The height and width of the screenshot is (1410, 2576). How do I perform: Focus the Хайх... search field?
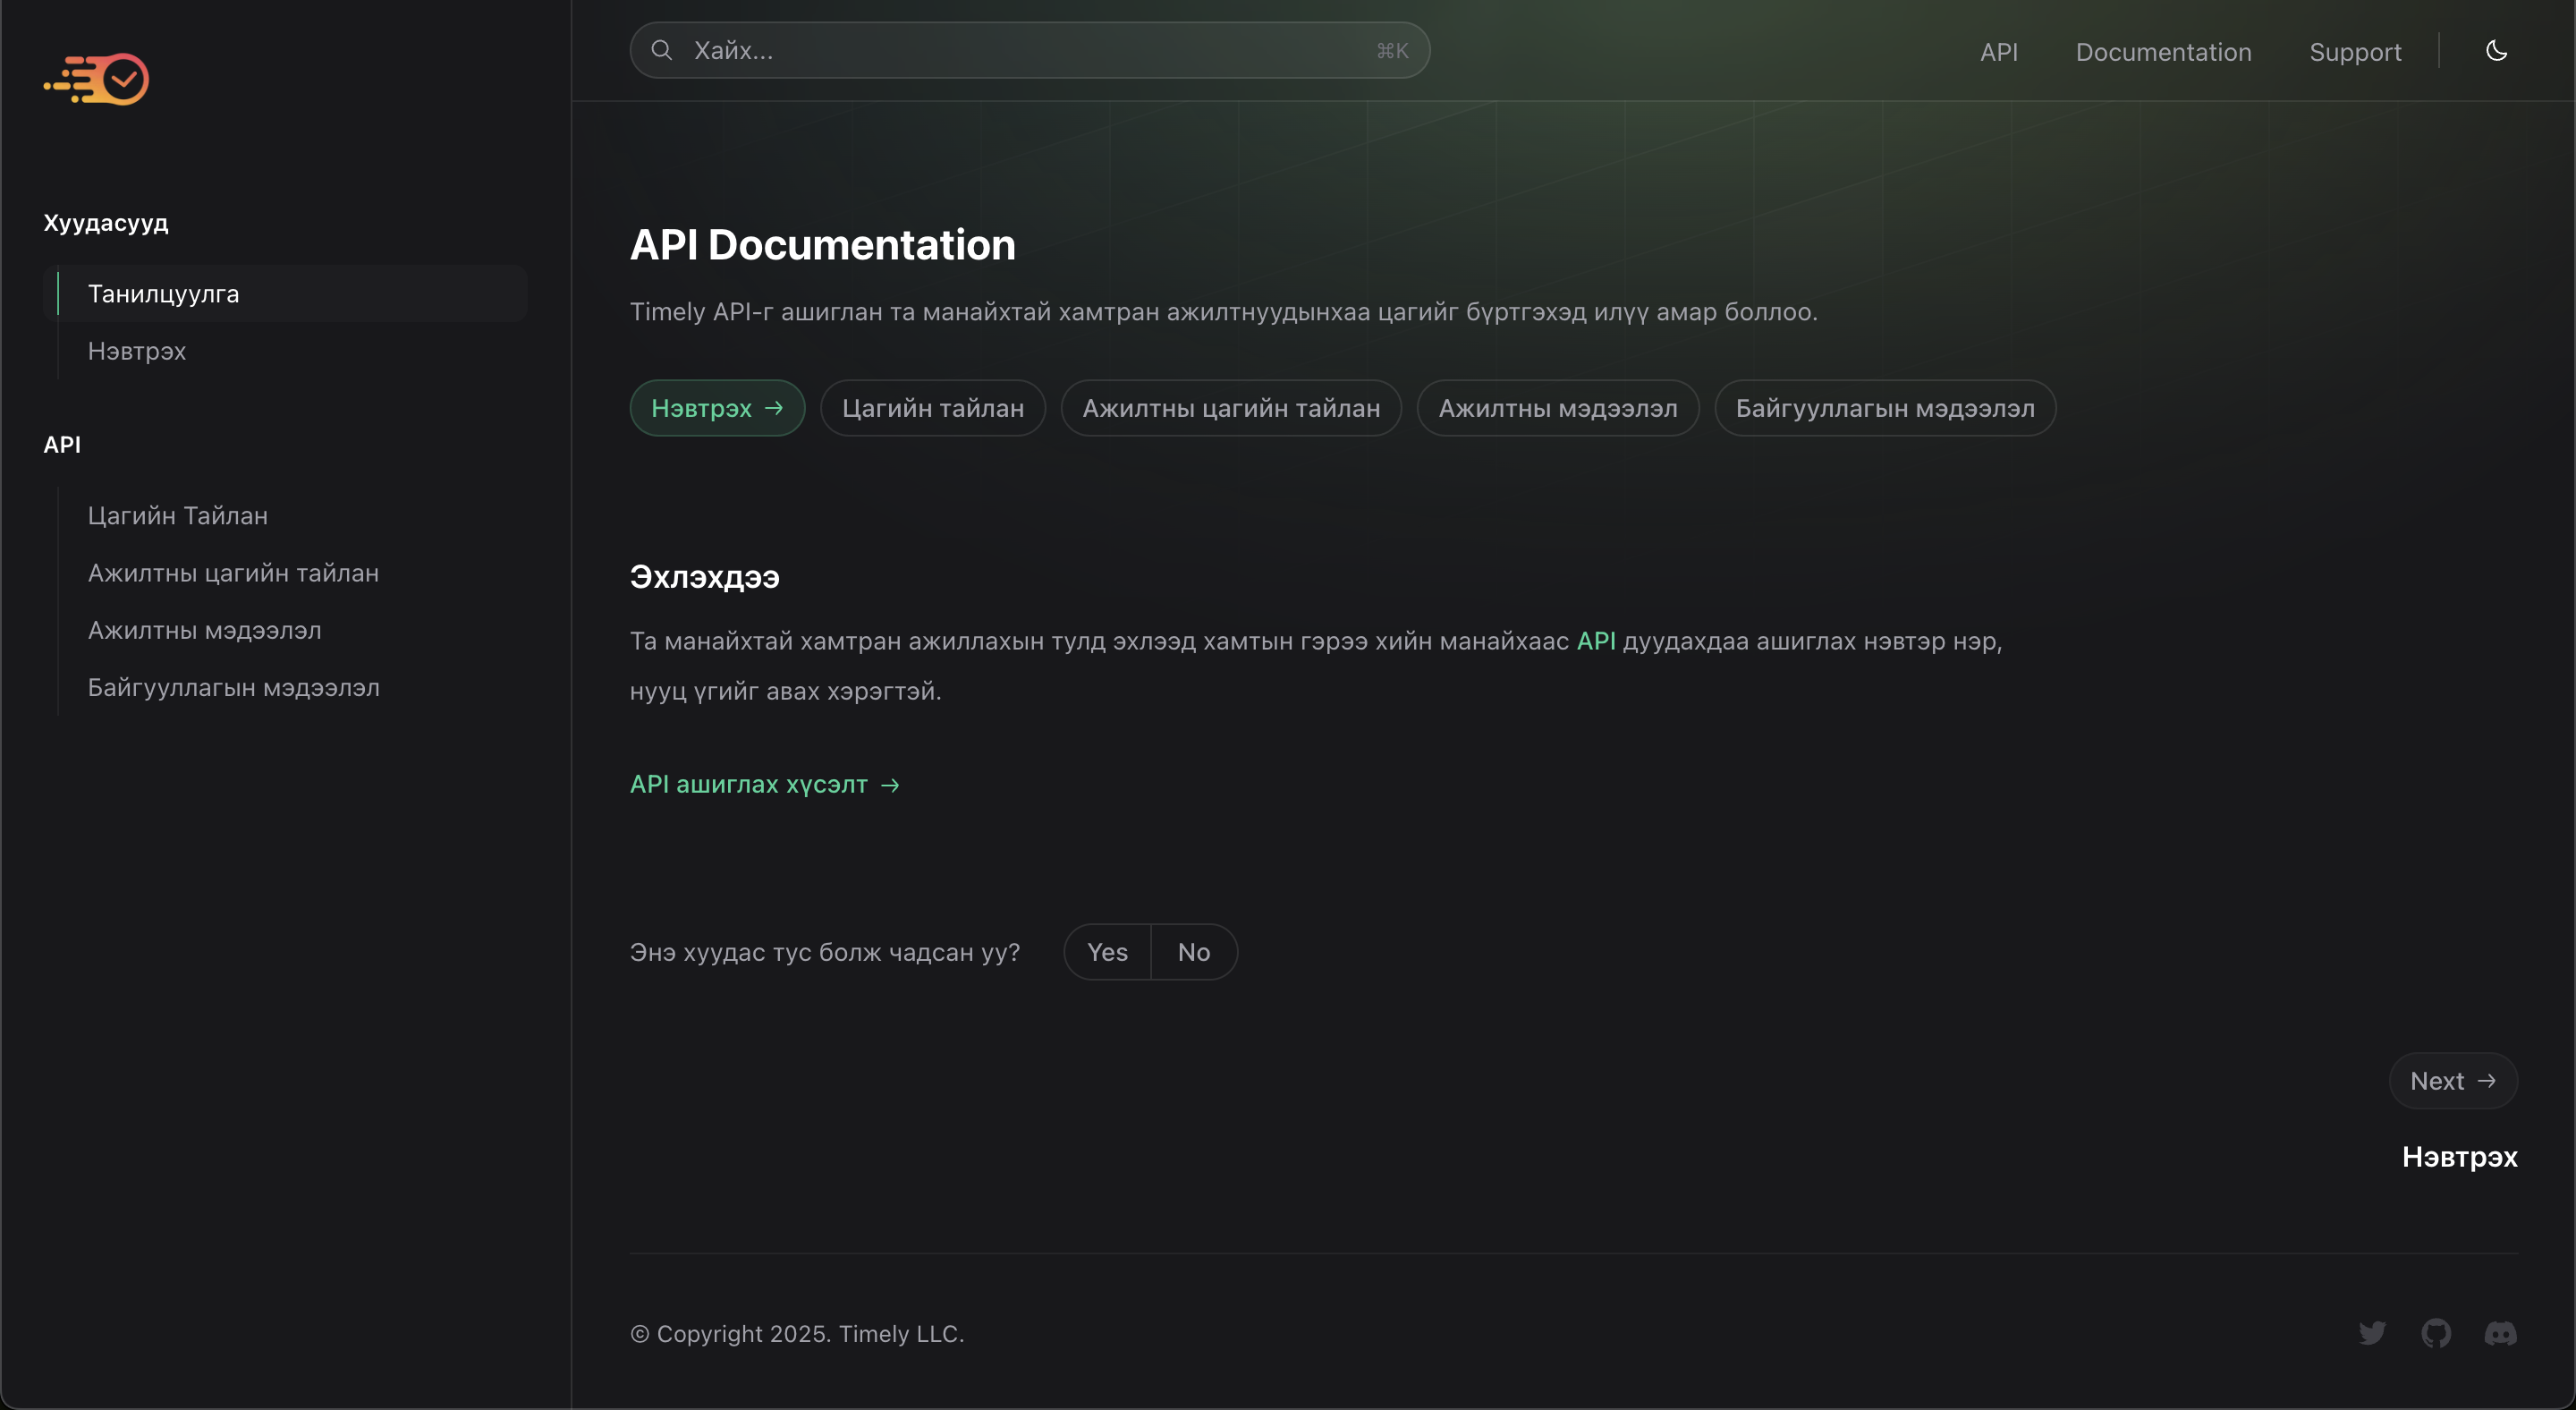[x=1029, y=50]
